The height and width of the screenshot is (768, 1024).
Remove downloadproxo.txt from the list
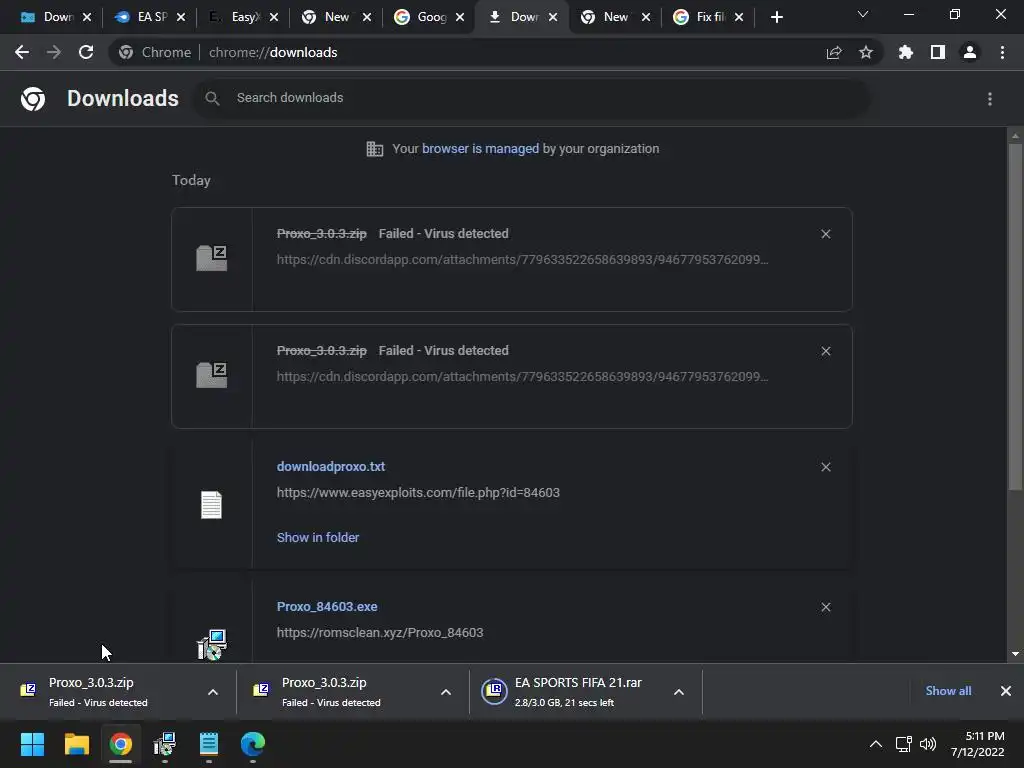point(825,467)
